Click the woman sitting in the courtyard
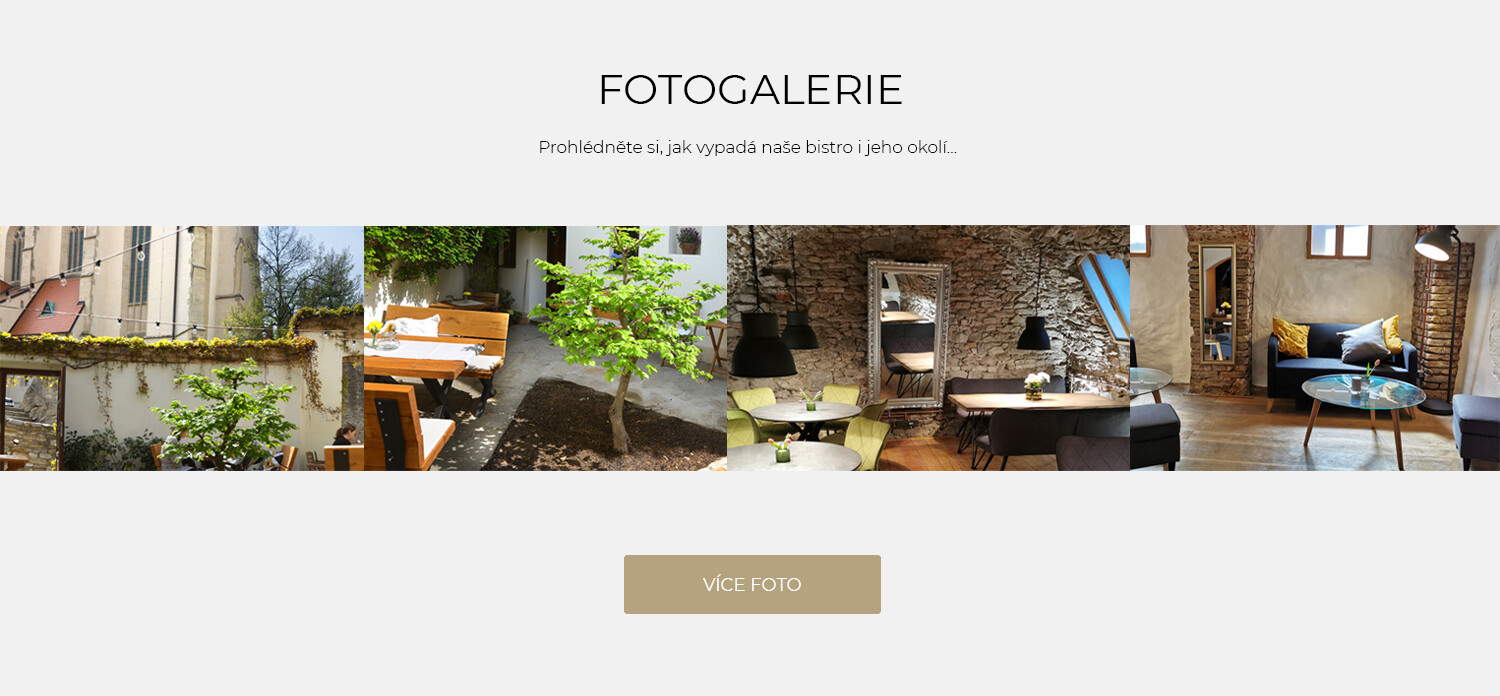 pos(344,436)
